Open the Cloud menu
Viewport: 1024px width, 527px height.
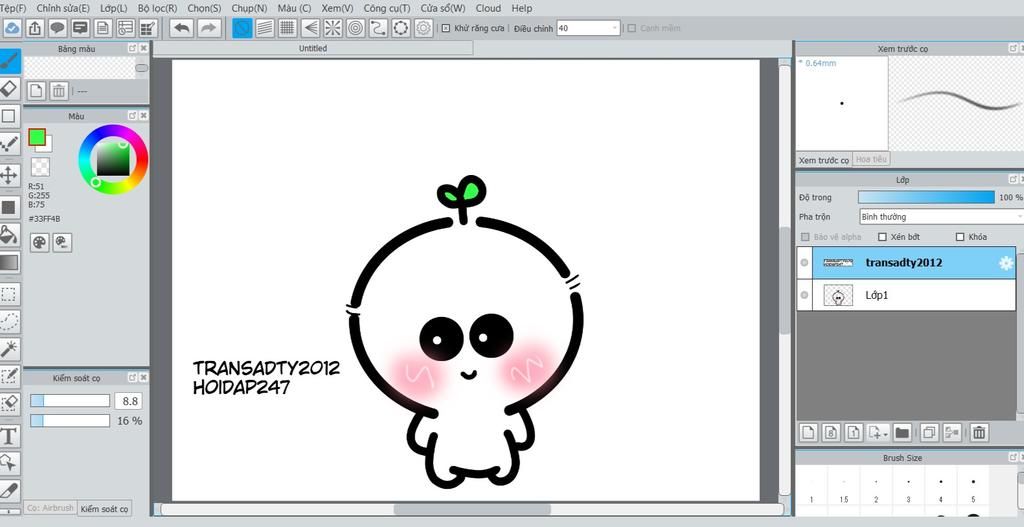488,8
